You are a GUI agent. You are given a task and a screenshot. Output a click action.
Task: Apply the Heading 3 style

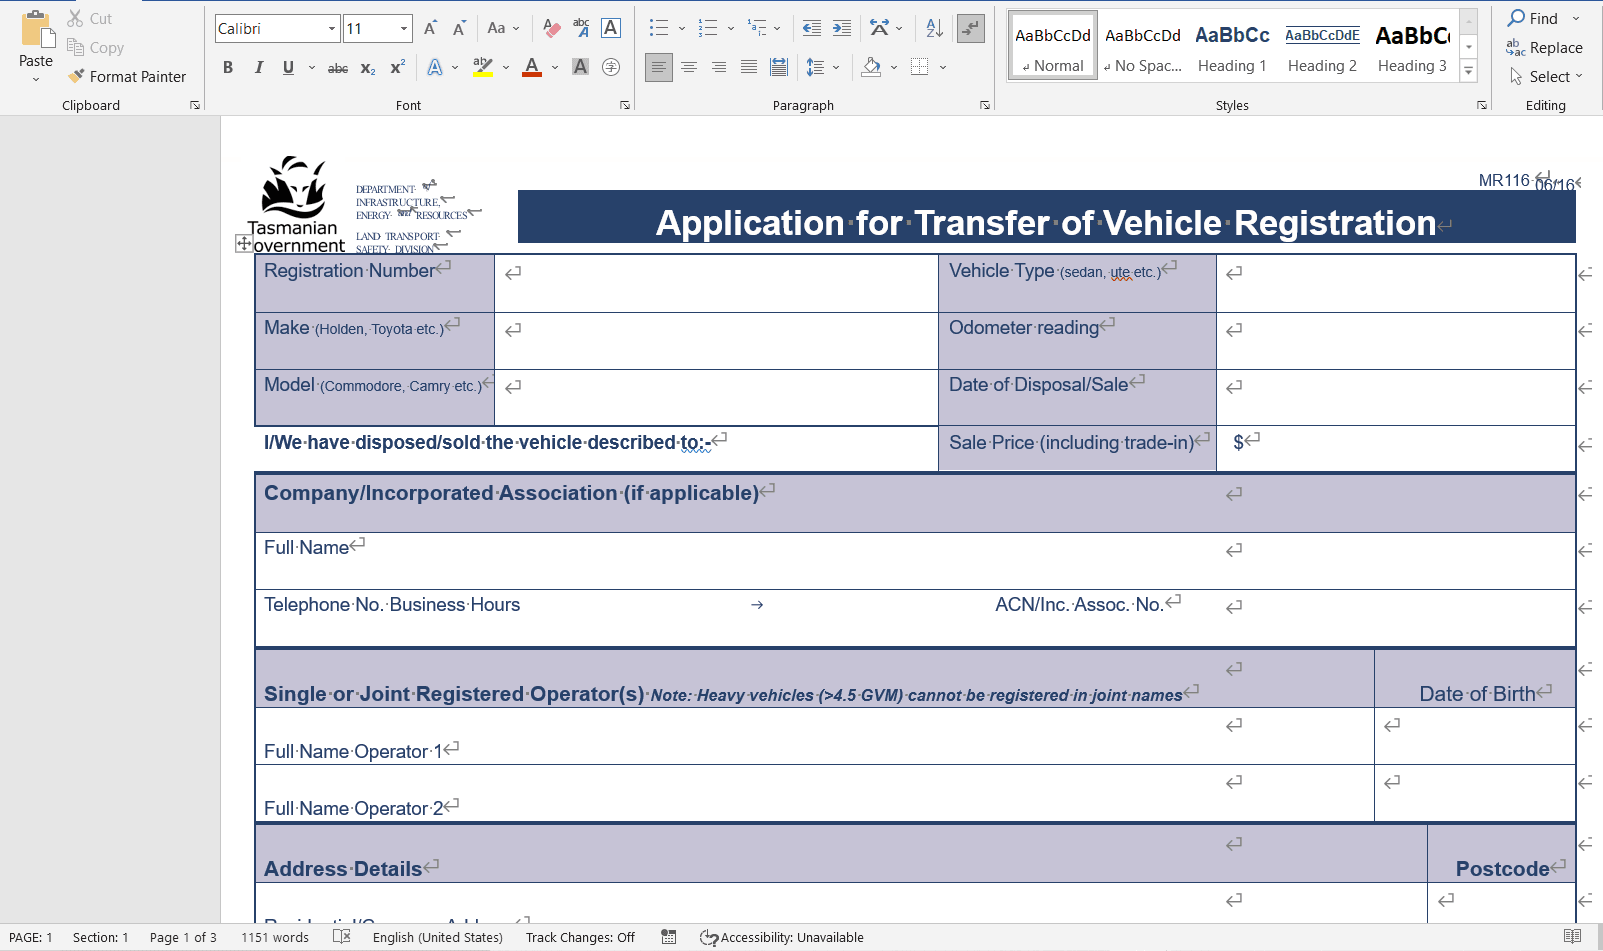(1412, 46)
